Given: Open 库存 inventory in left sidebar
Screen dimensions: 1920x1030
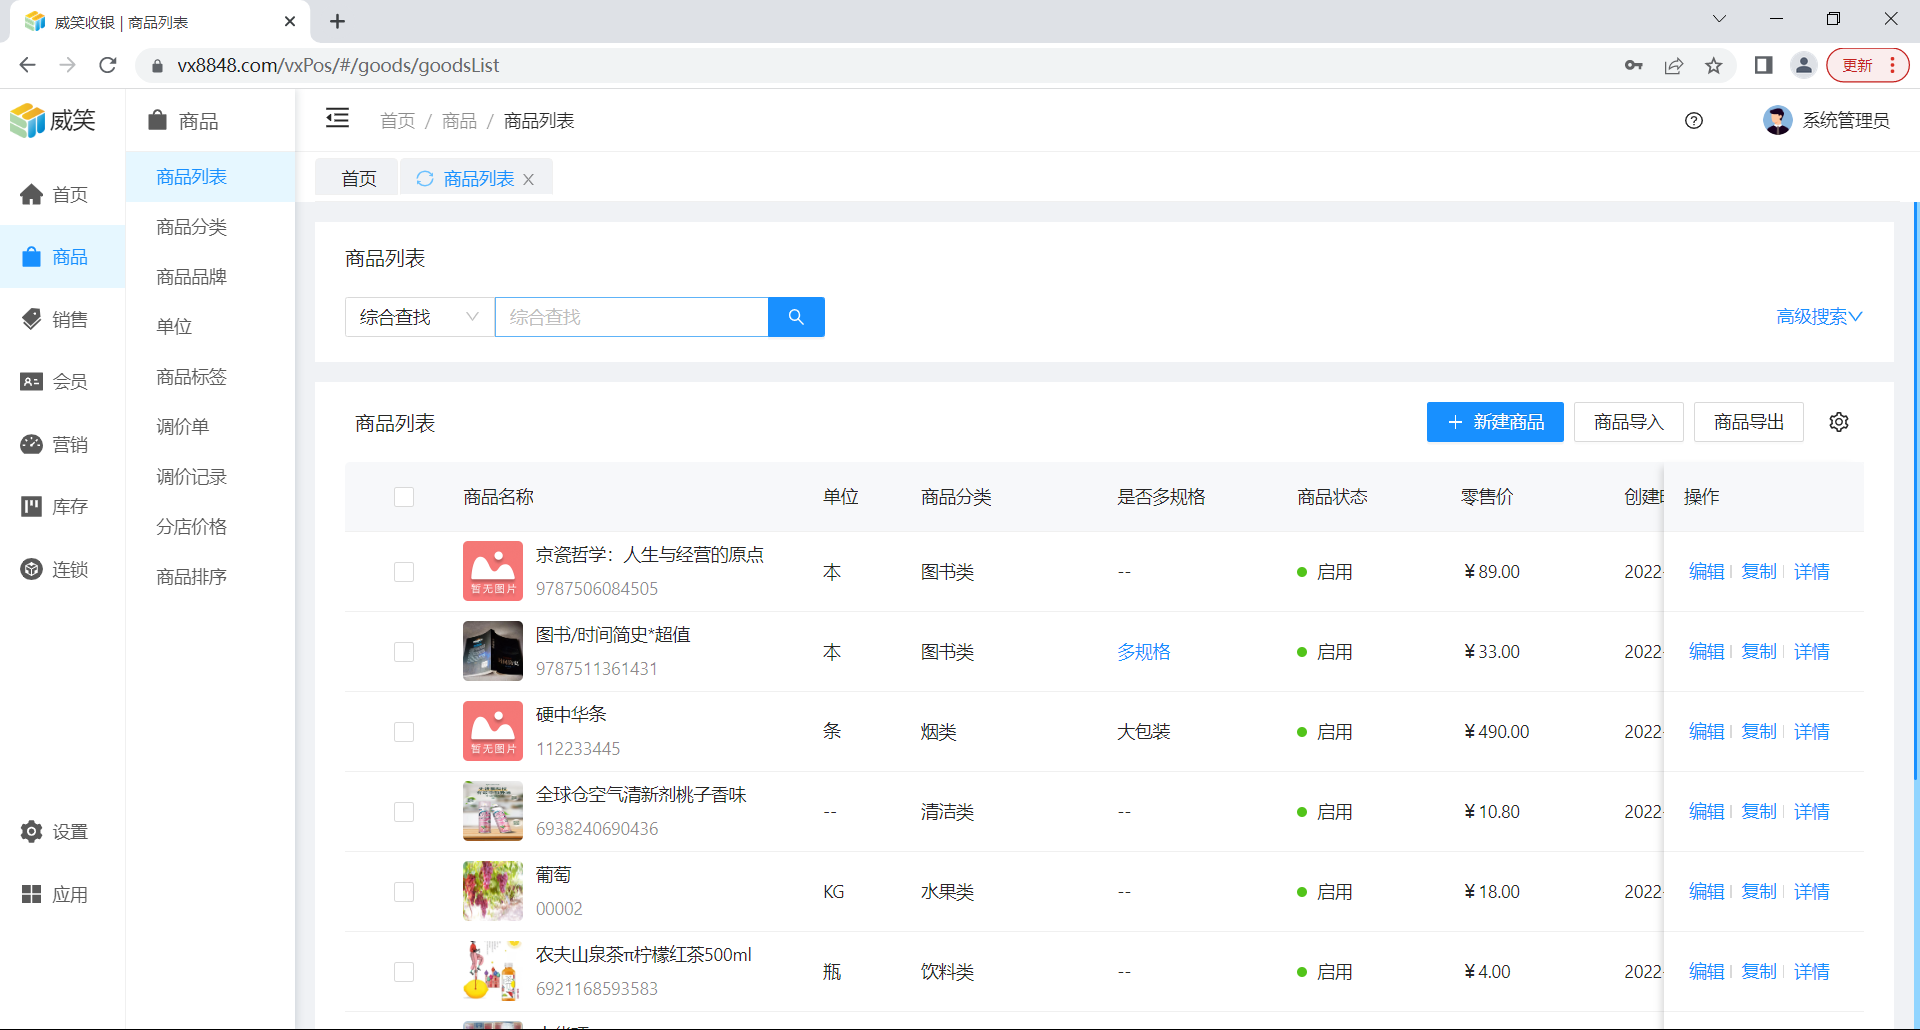Looking at the screenshot, I should [56, 507].
